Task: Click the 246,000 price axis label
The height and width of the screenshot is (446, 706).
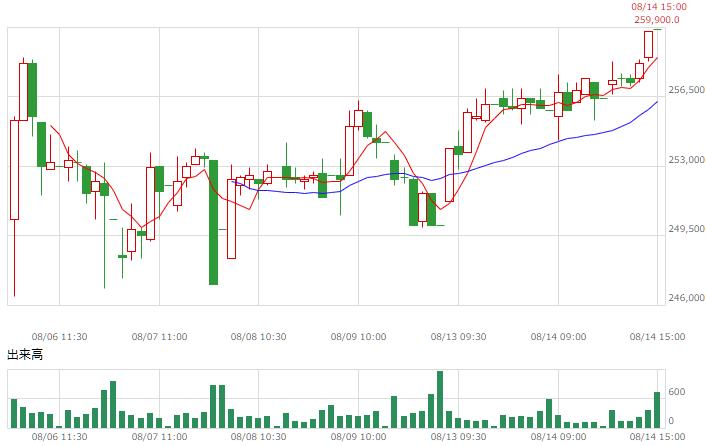Action: click(687, 298)
